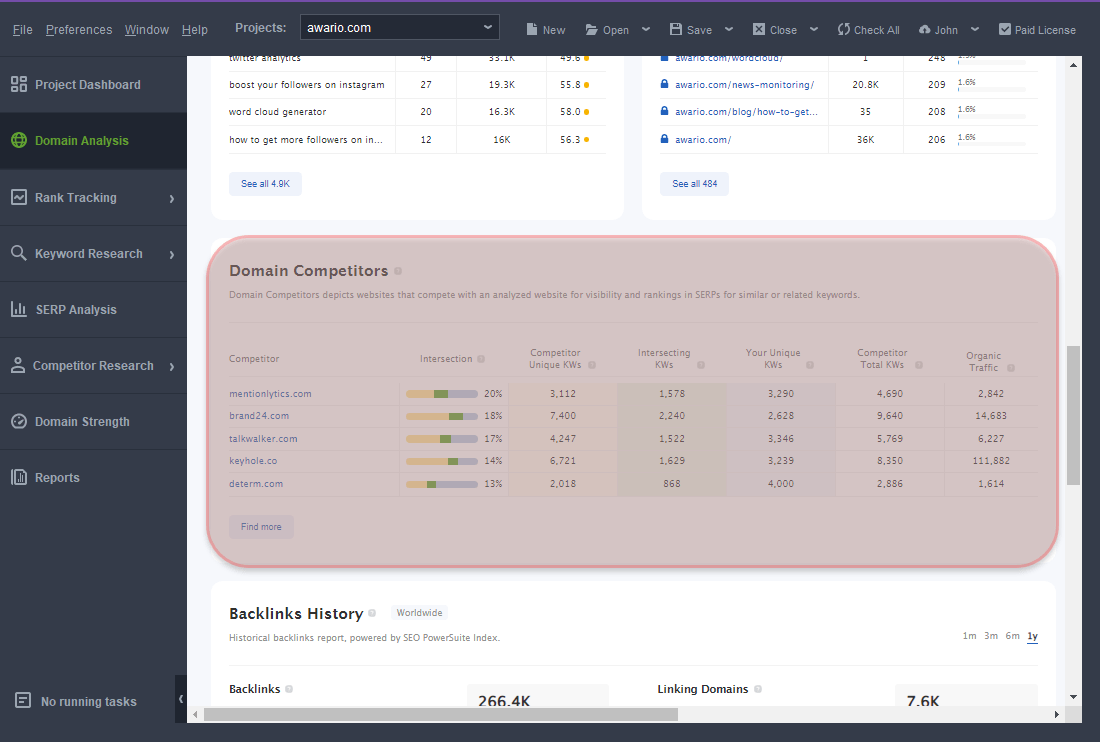Image resolution: width=1100 pixels, height=742 pixels.
Task: Collapse the left sidebar with the arrow
Action: (181, 699)
